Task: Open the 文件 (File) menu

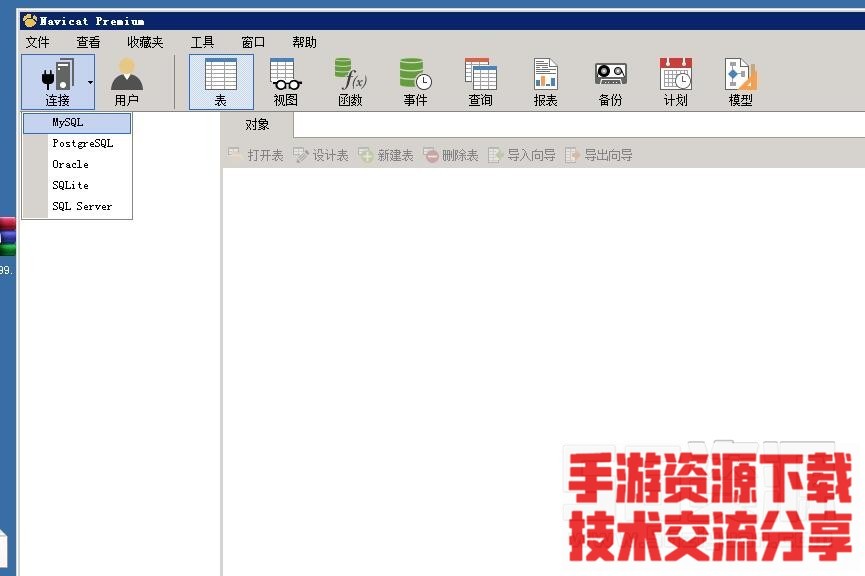Action: [x=37, y=42]
